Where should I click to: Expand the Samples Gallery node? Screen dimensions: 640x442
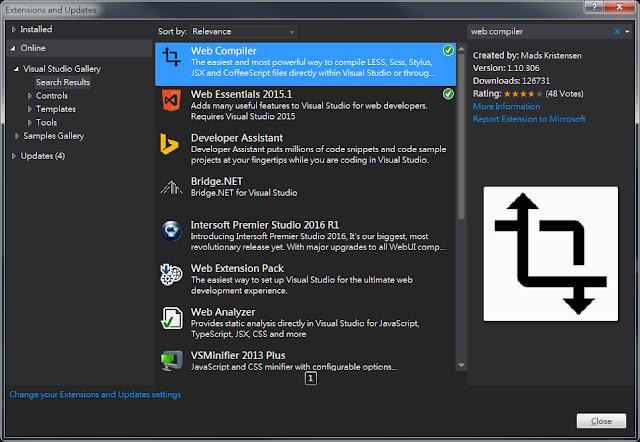17,136
